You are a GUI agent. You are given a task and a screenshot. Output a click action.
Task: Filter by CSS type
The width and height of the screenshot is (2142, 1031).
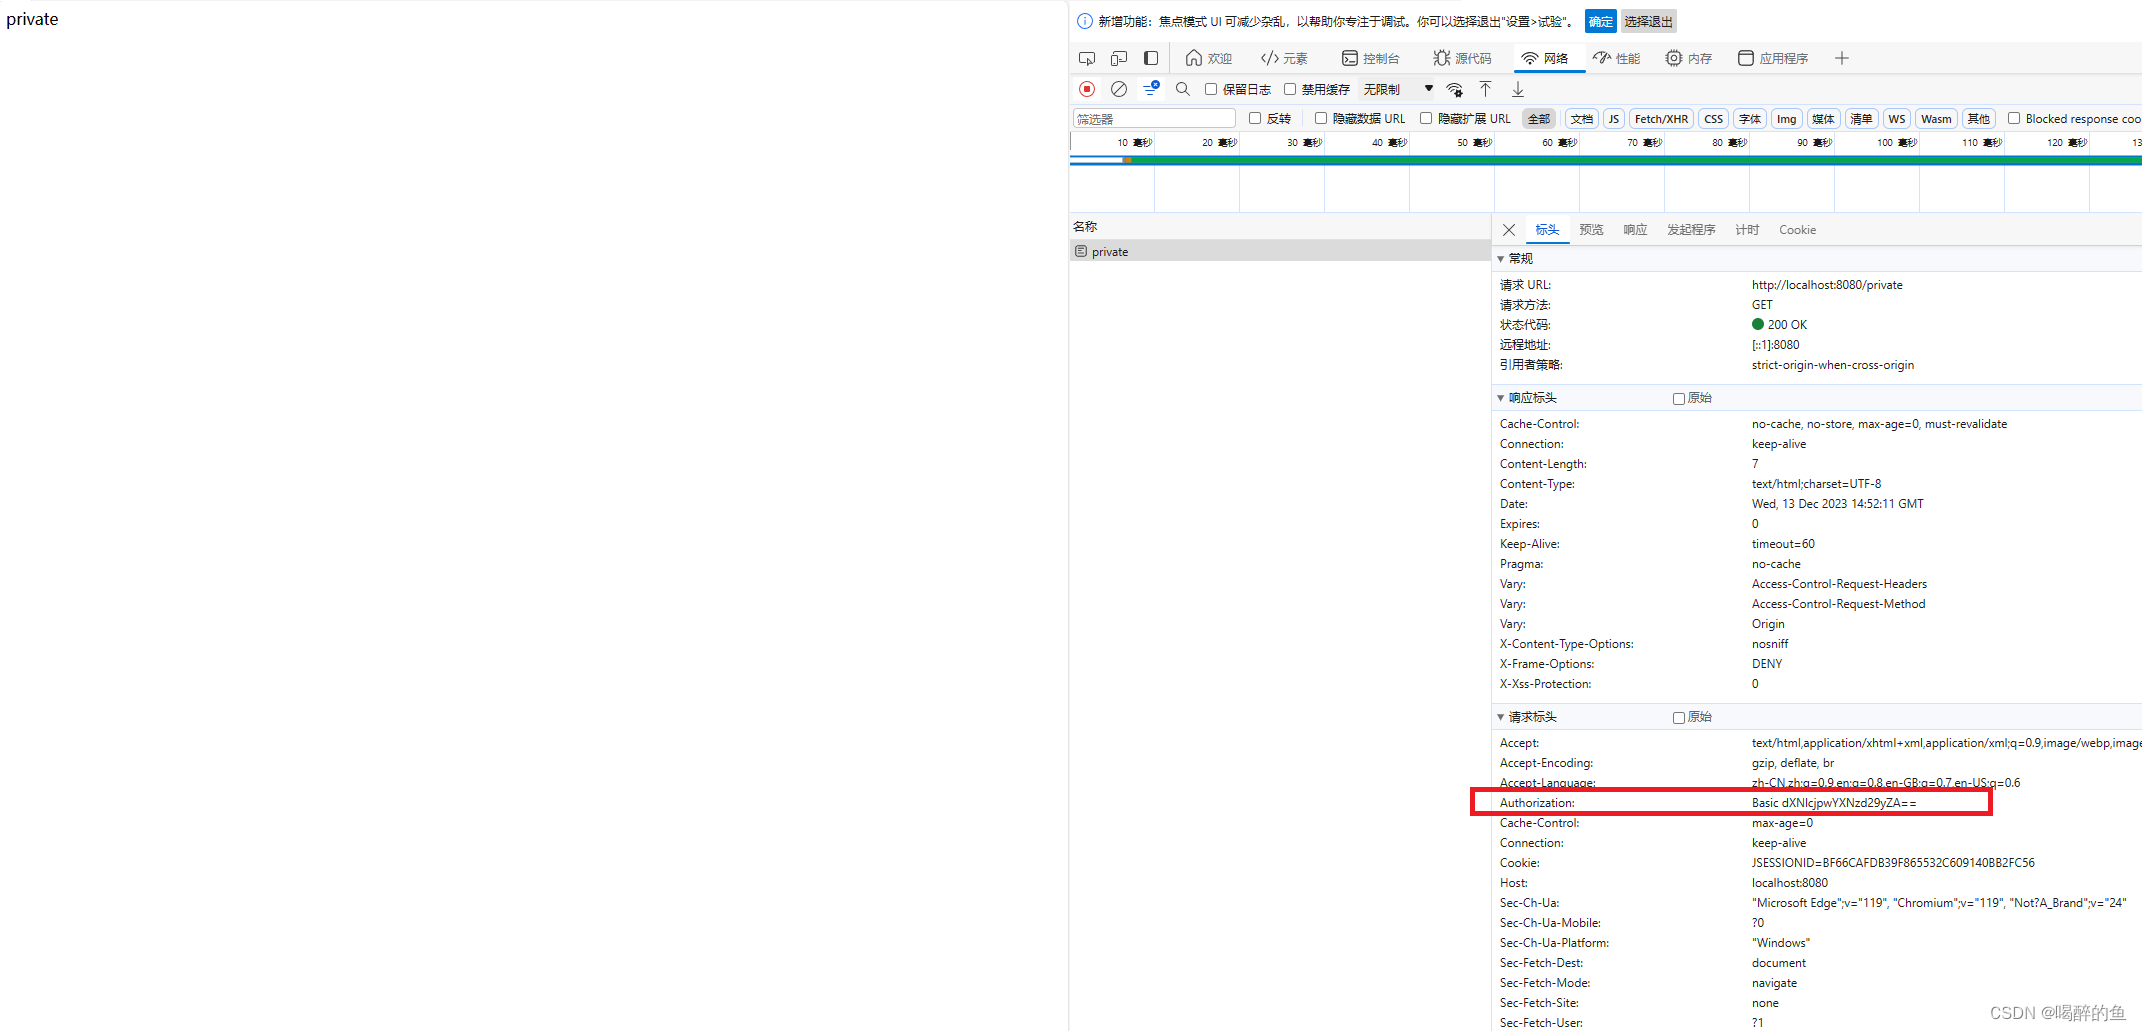pos(1714,119)
